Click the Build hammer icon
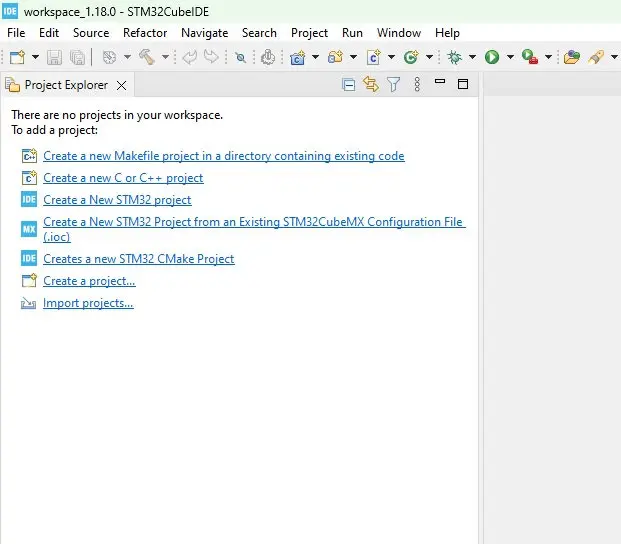 147,58
